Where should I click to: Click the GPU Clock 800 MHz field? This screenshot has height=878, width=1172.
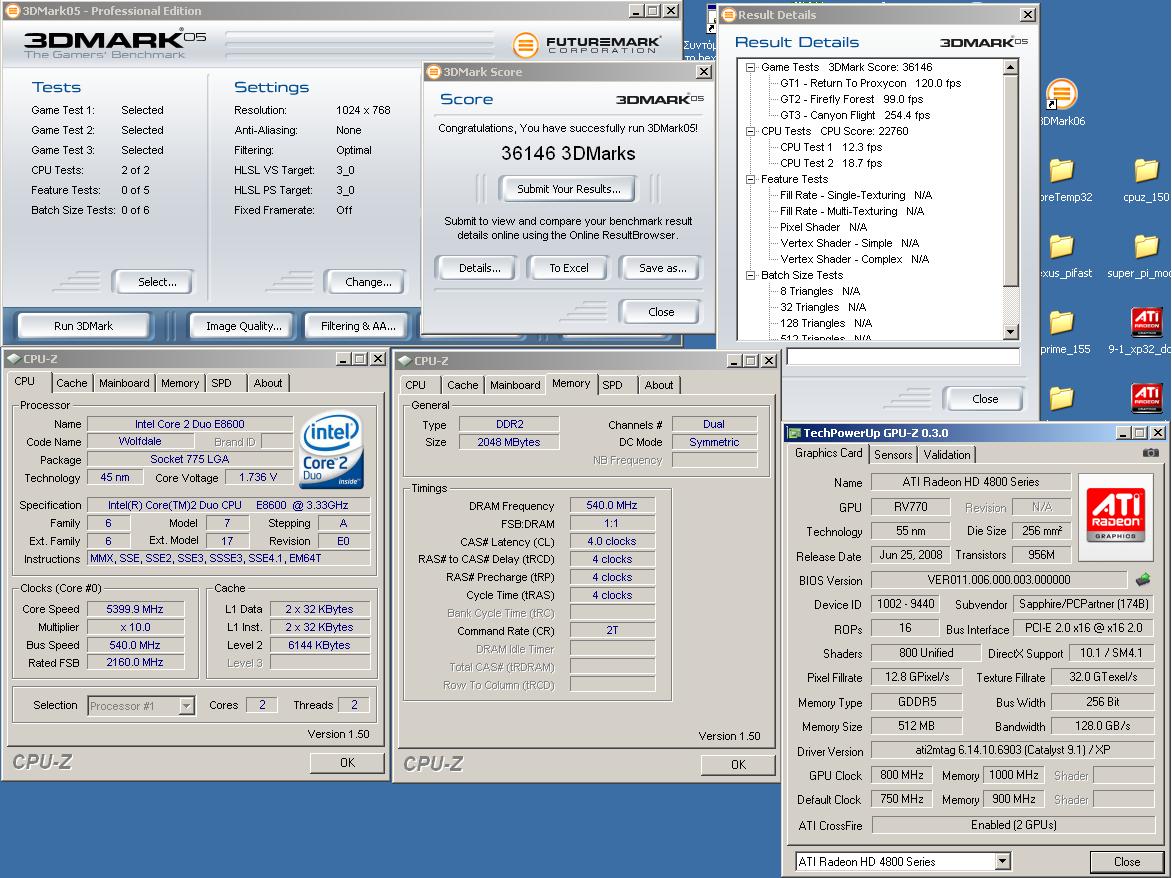901,775
